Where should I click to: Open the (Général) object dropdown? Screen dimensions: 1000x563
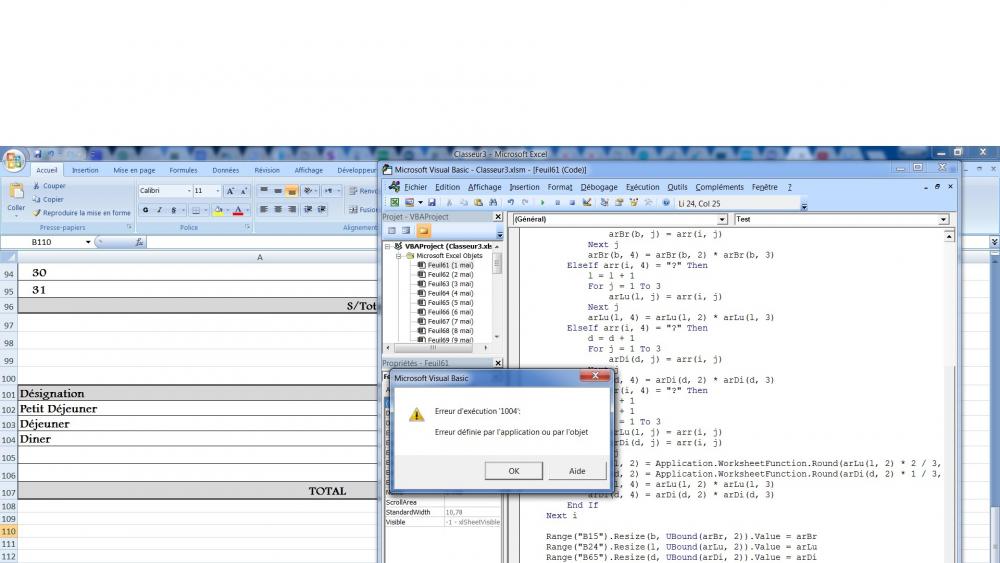click(x=722, y=219)
